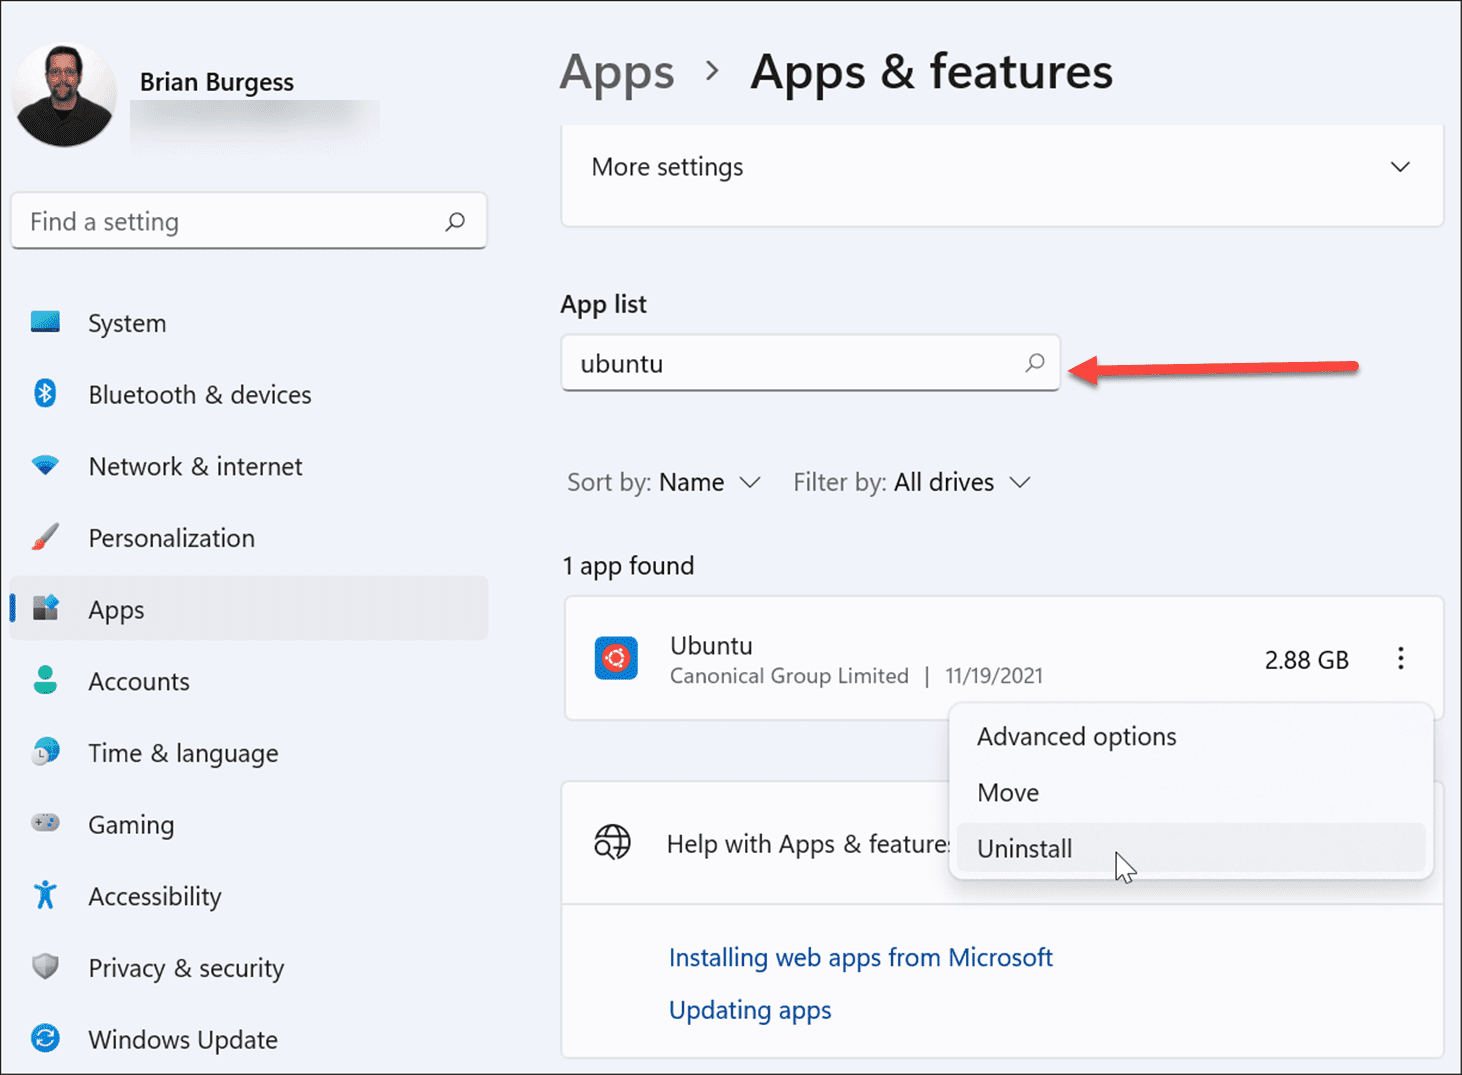Click the 2.88 GB size value
This screenshot has width=1462, height=1075.
[x=1306, y=659]
